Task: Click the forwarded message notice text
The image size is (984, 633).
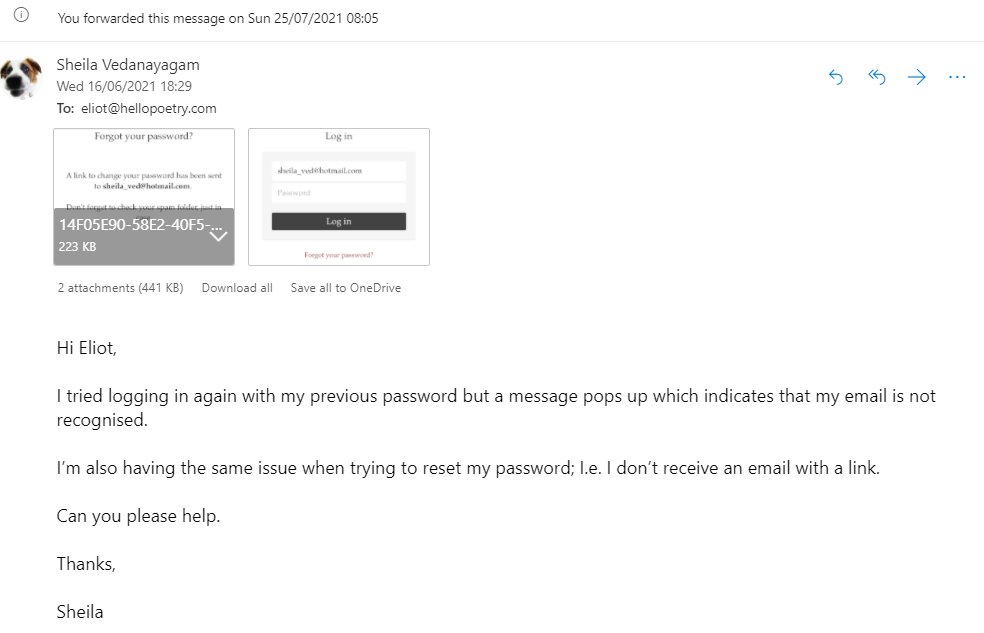Action: (218, 18)
